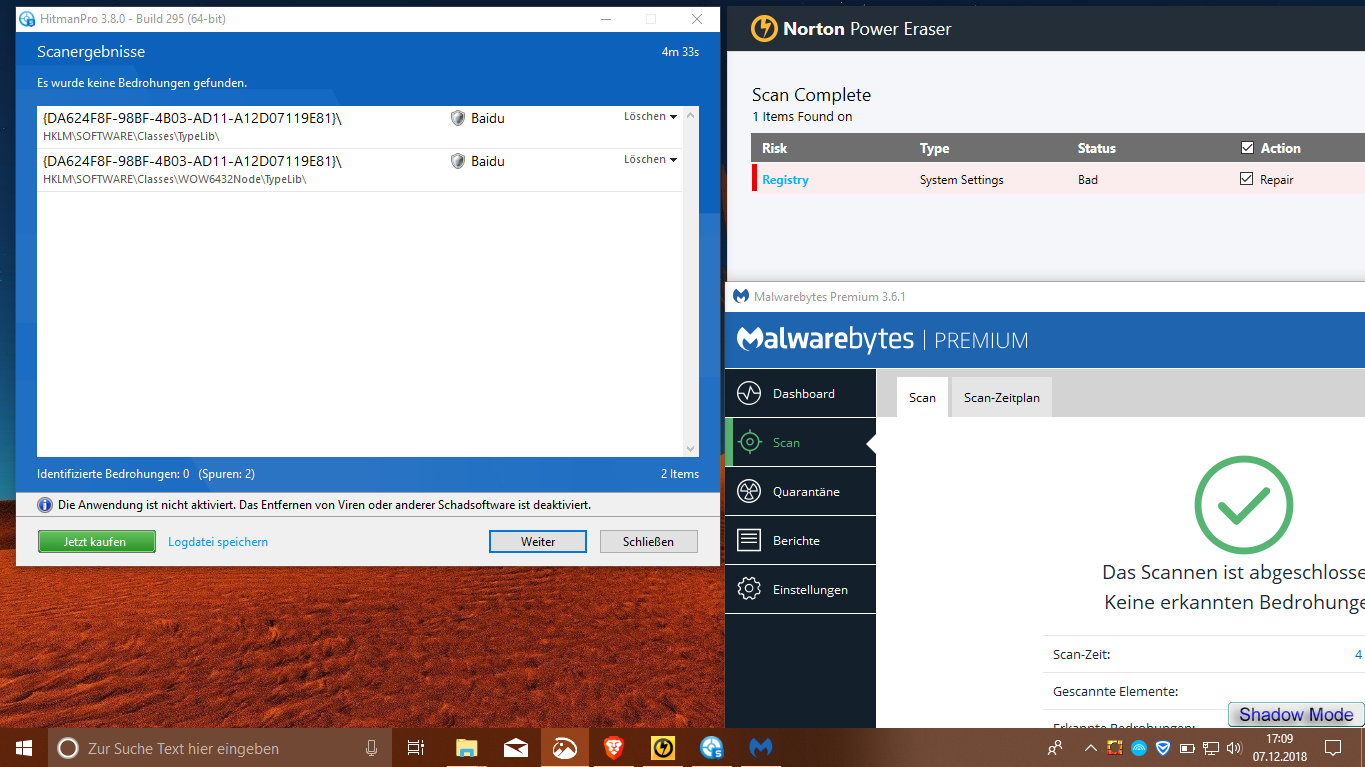Open the Action Center notification icon
1365x767 pixels.
point(1333,747)
